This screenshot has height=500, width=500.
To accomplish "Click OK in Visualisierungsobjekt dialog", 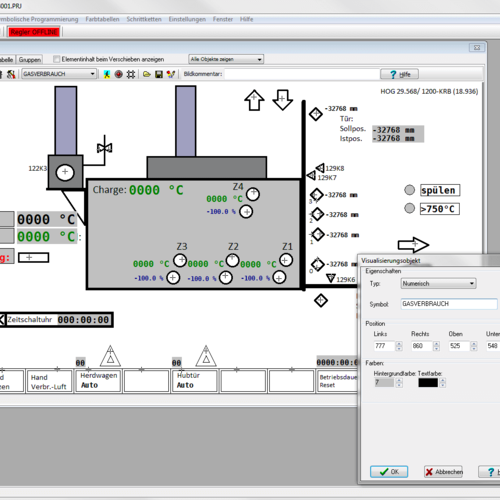I will pyautogui.click(x=389, y=472).
